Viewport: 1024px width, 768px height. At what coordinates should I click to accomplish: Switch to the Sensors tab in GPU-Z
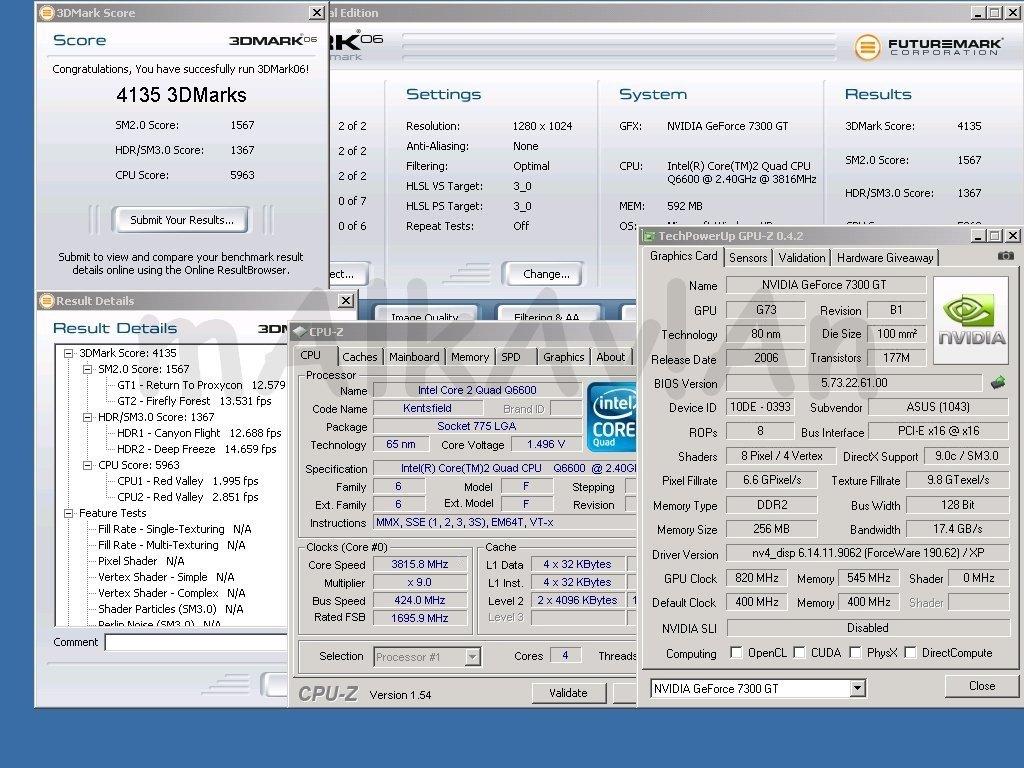(x=748, y=257)
